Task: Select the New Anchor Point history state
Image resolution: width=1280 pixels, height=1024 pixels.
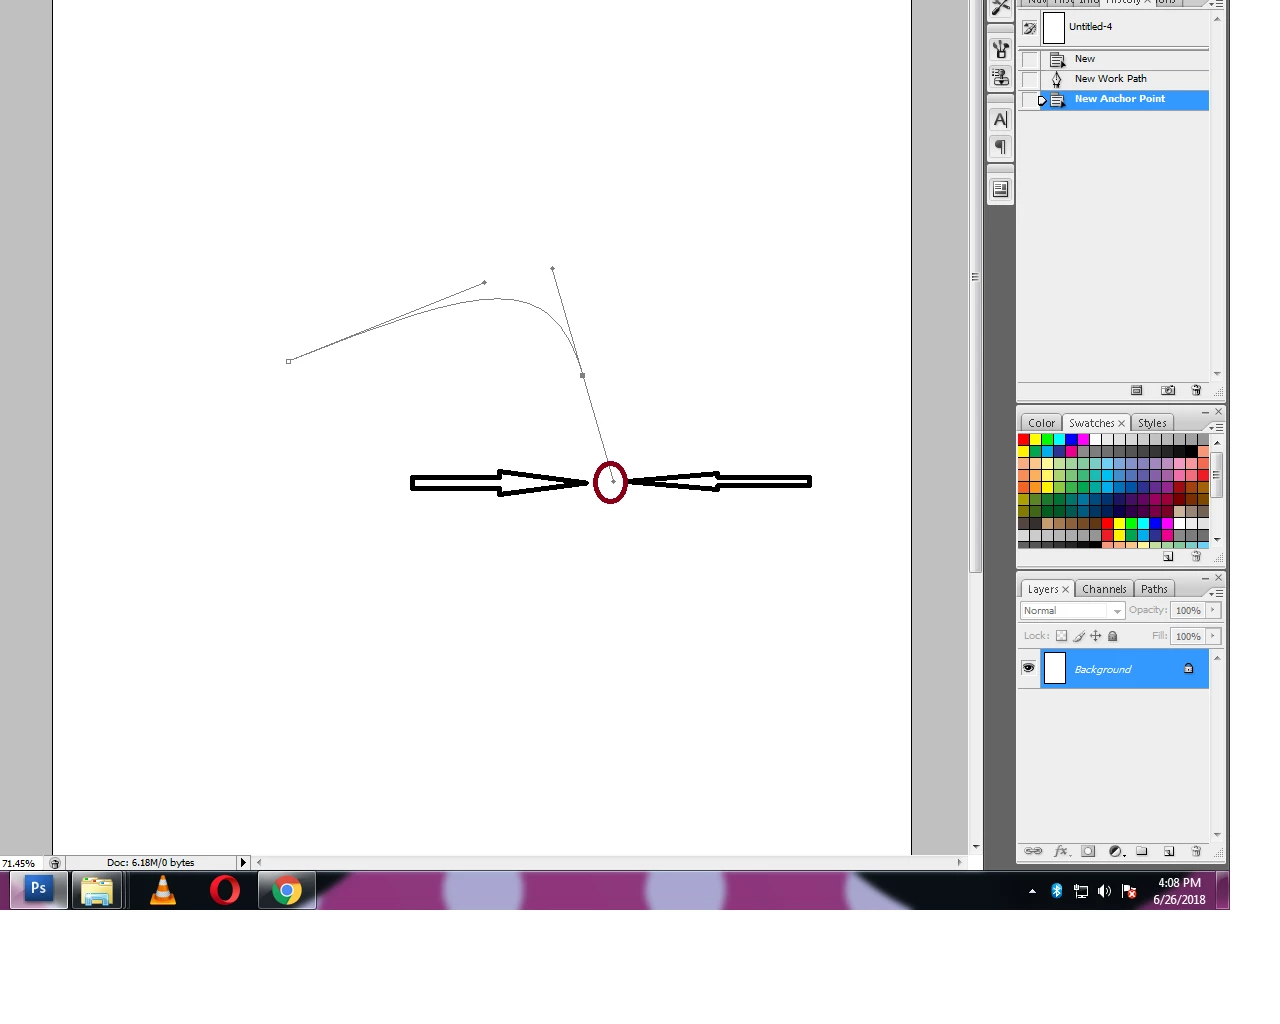Action: coord(1125,99)
